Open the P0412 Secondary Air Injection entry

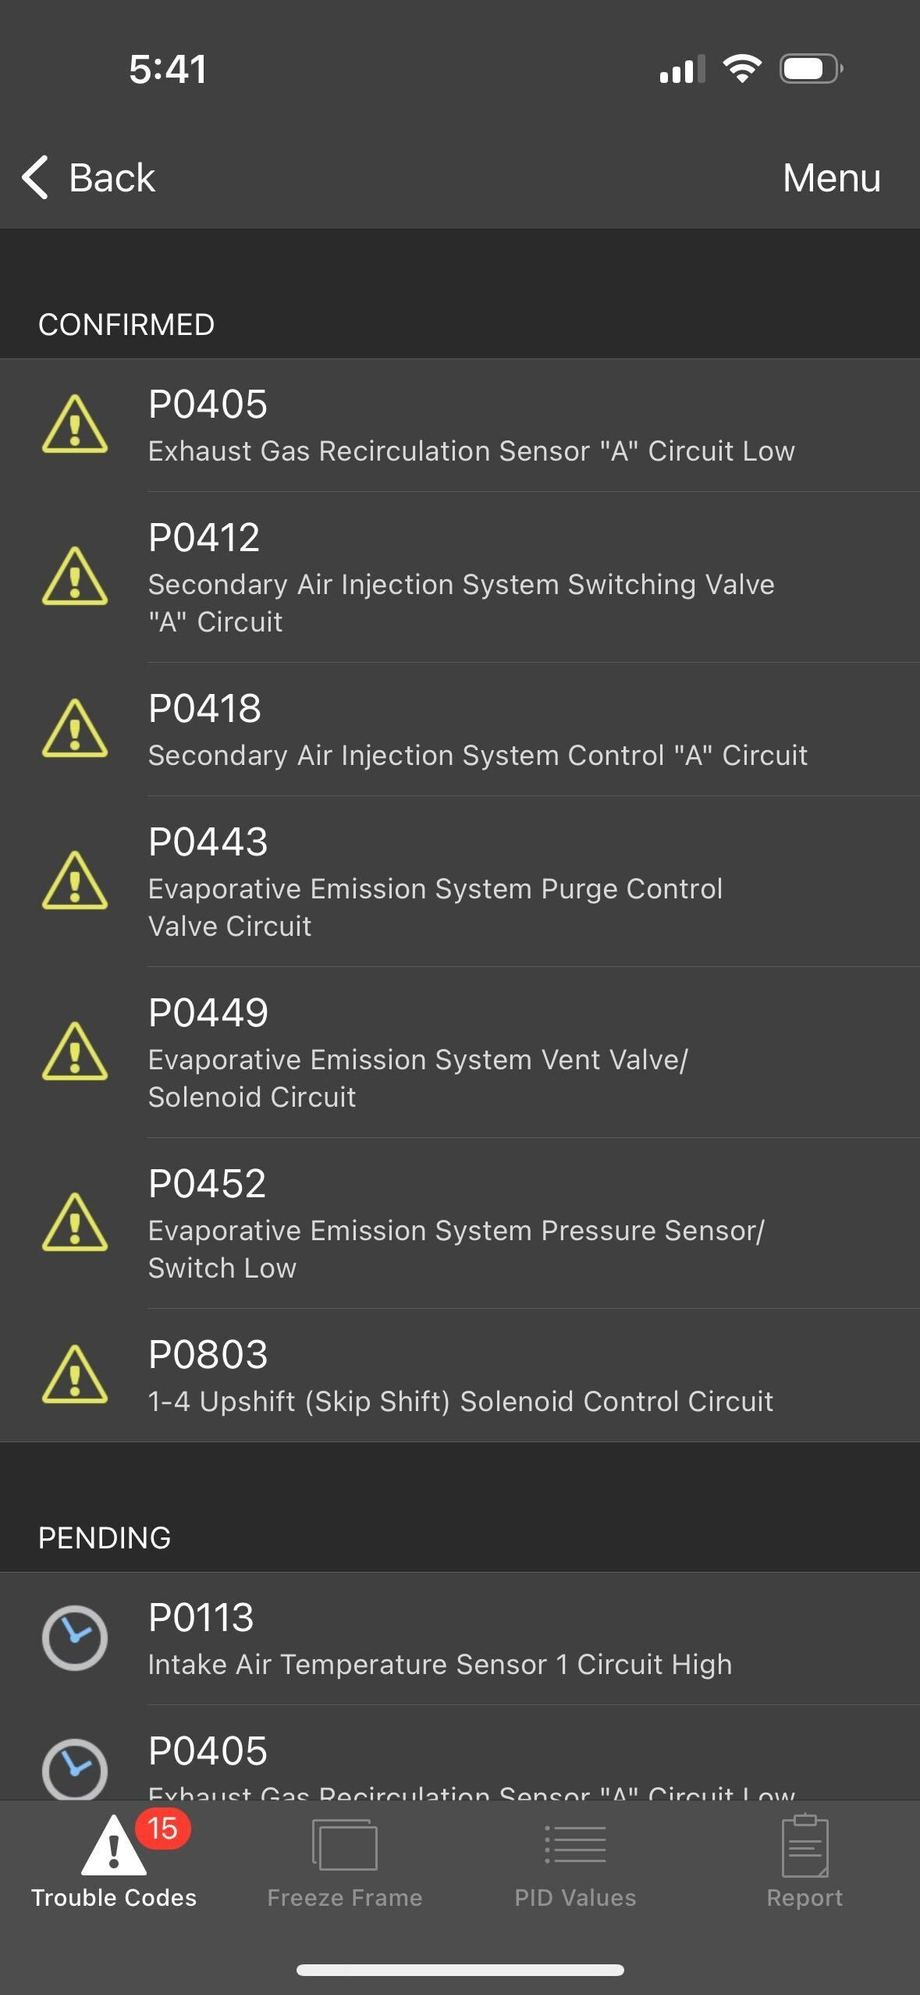pos(460,578)
